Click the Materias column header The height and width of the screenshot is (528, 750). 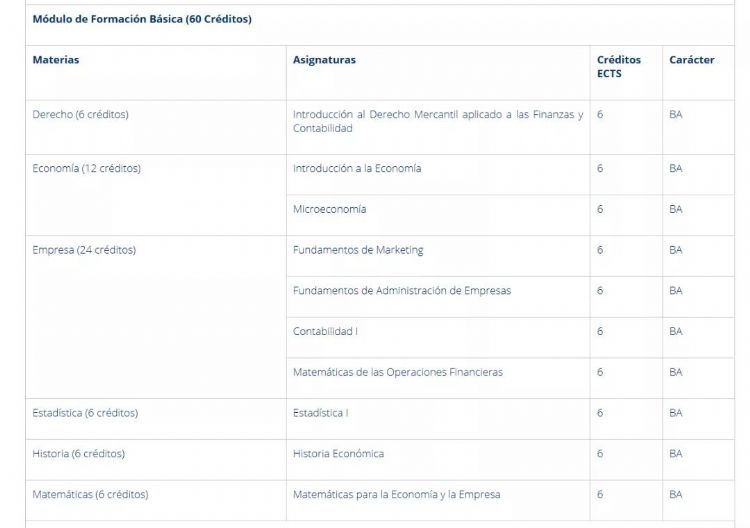click(x=56, y=60)
